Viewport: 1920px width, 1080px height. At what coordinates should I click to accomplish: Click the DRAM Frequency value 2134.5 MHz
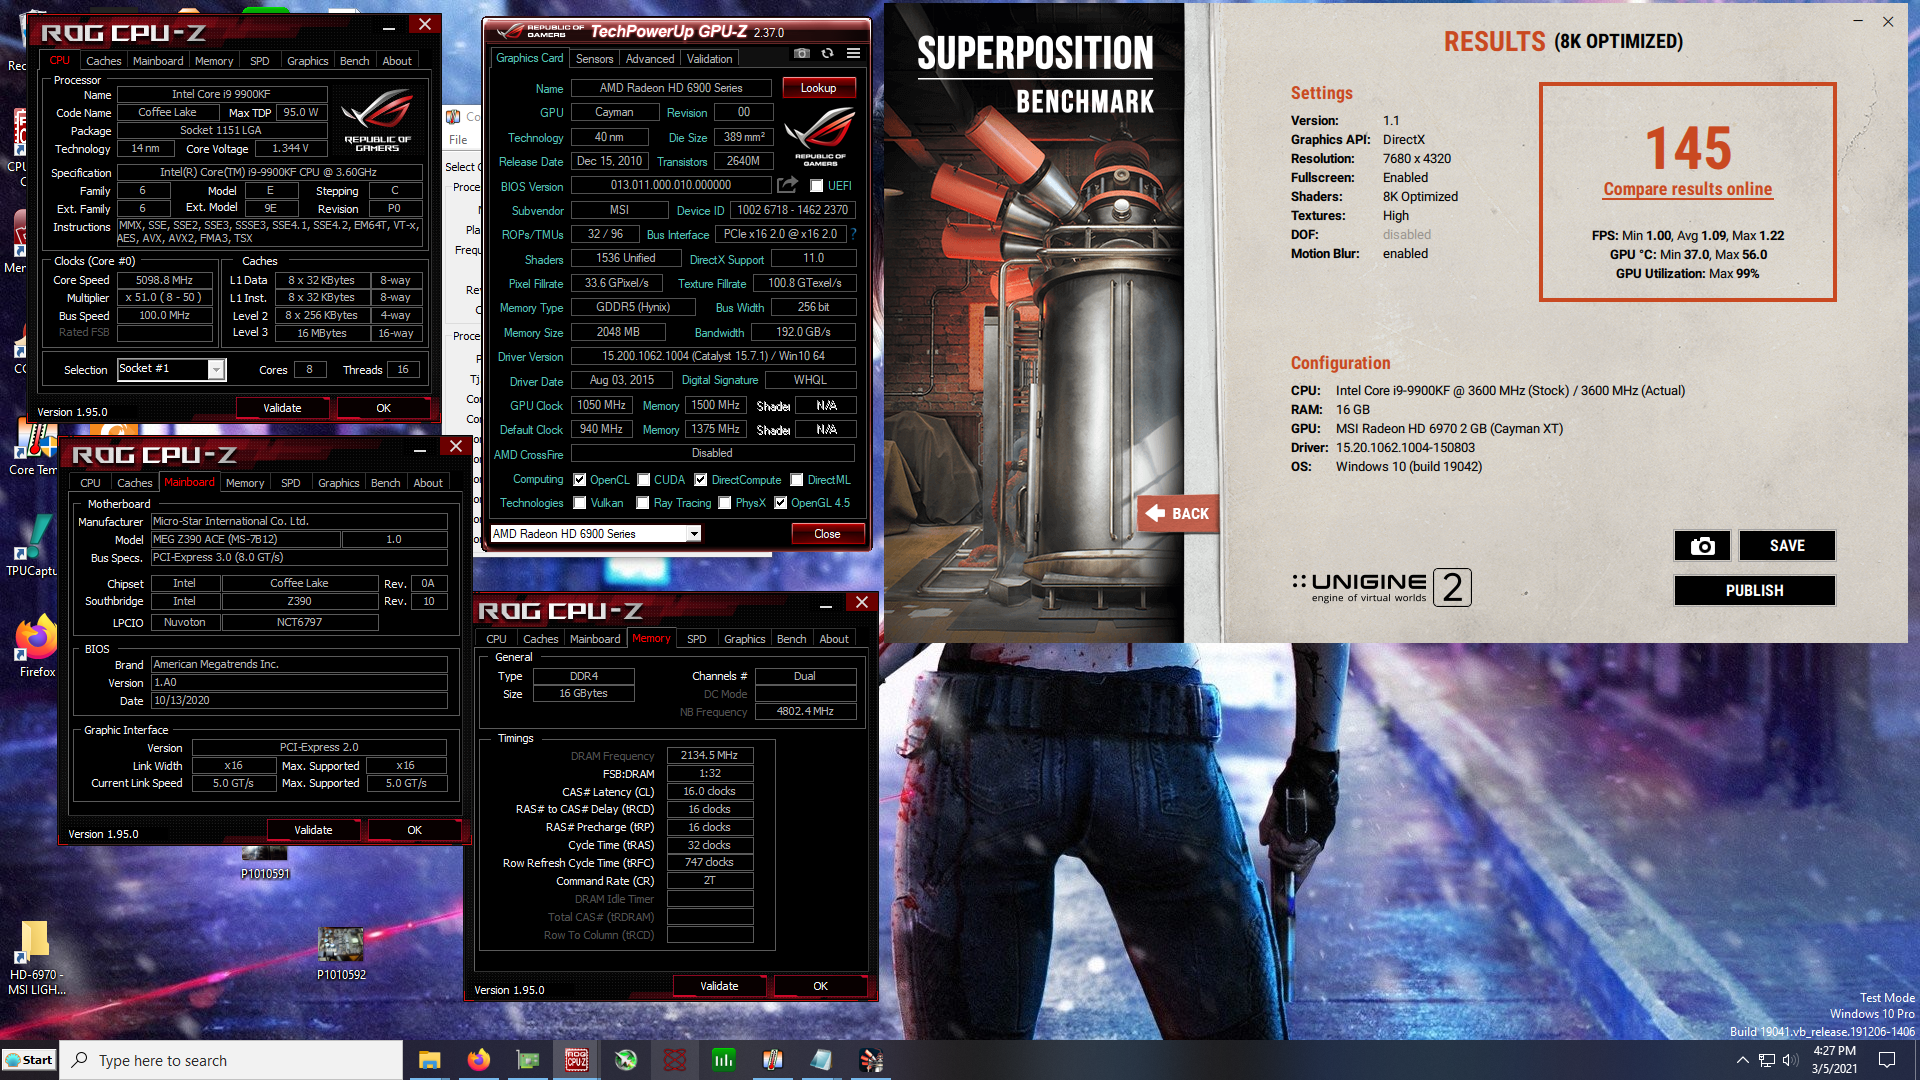coord(709,755)
